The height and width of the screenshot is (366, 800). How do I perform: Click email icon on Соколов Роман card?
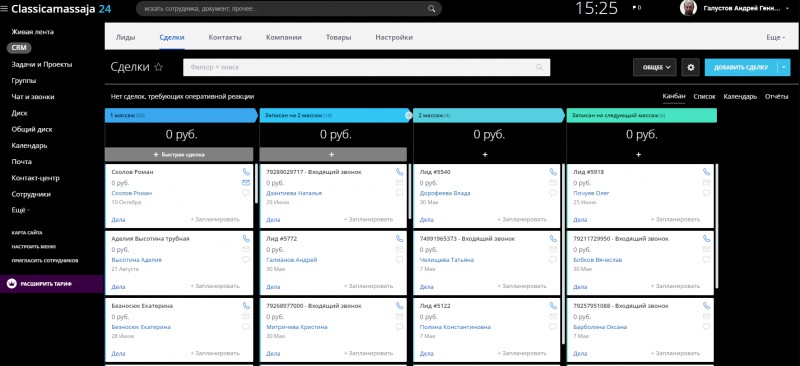pos(246,183)
